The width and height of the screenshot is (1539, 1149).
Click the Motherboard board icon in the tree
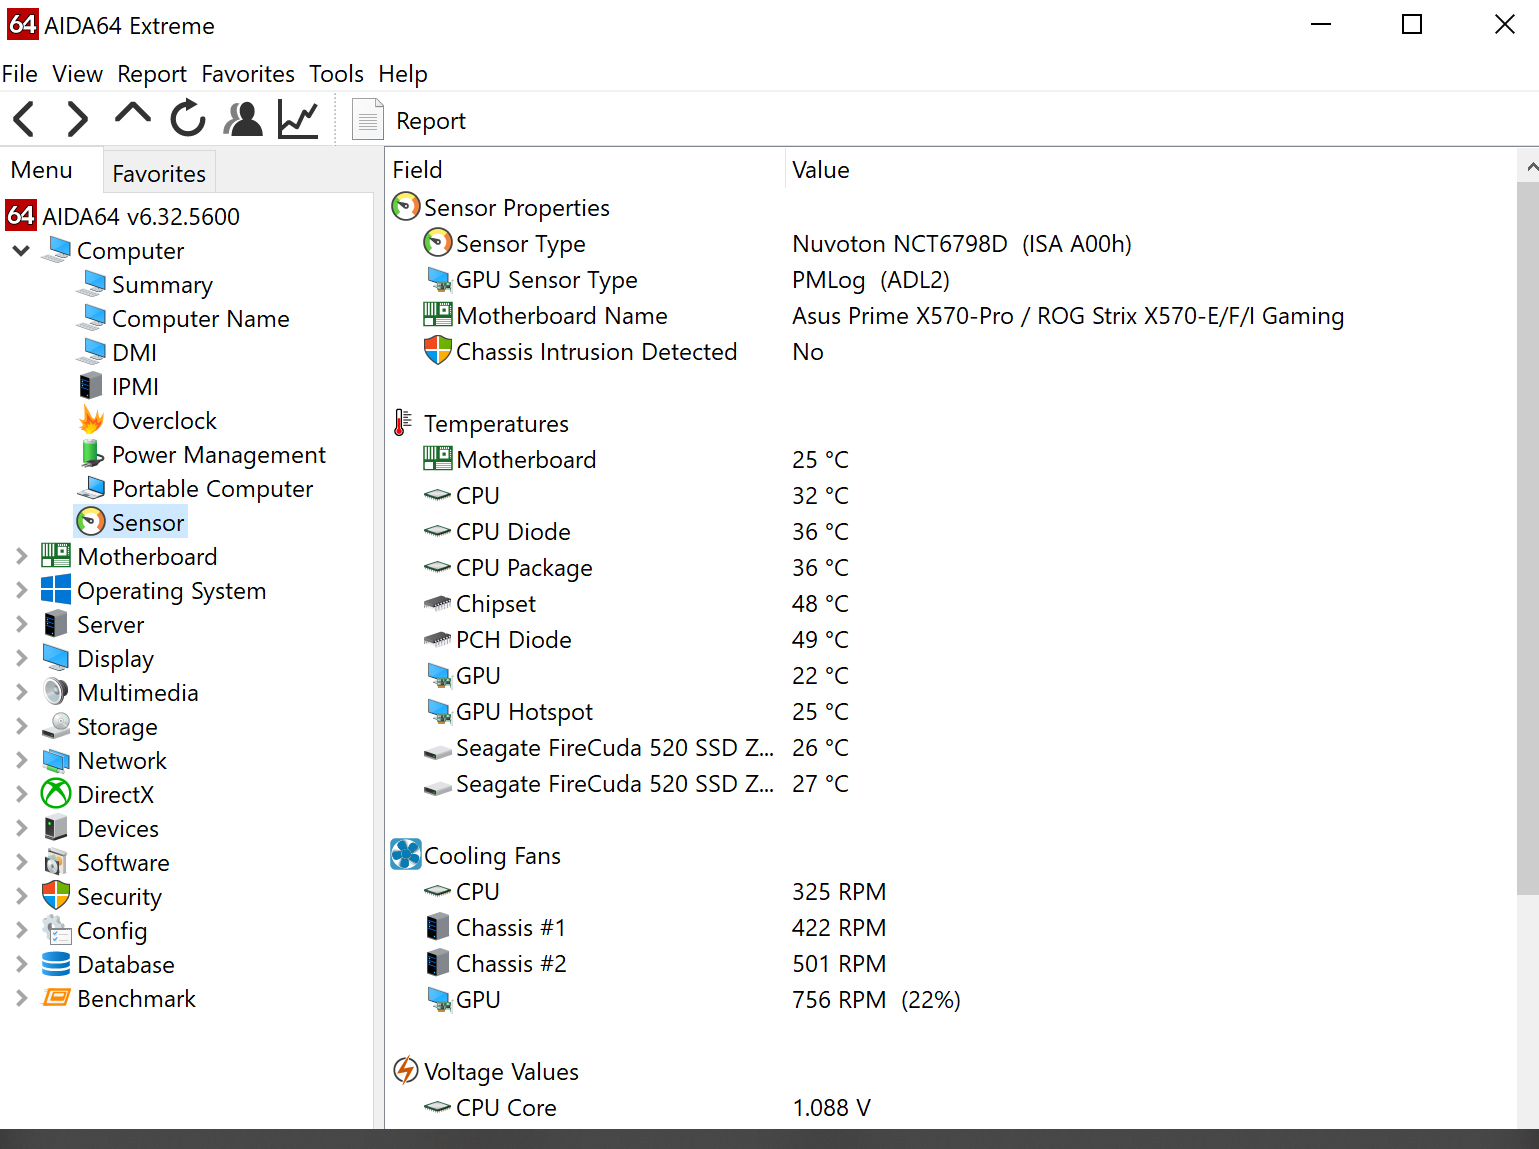point(56,555)
